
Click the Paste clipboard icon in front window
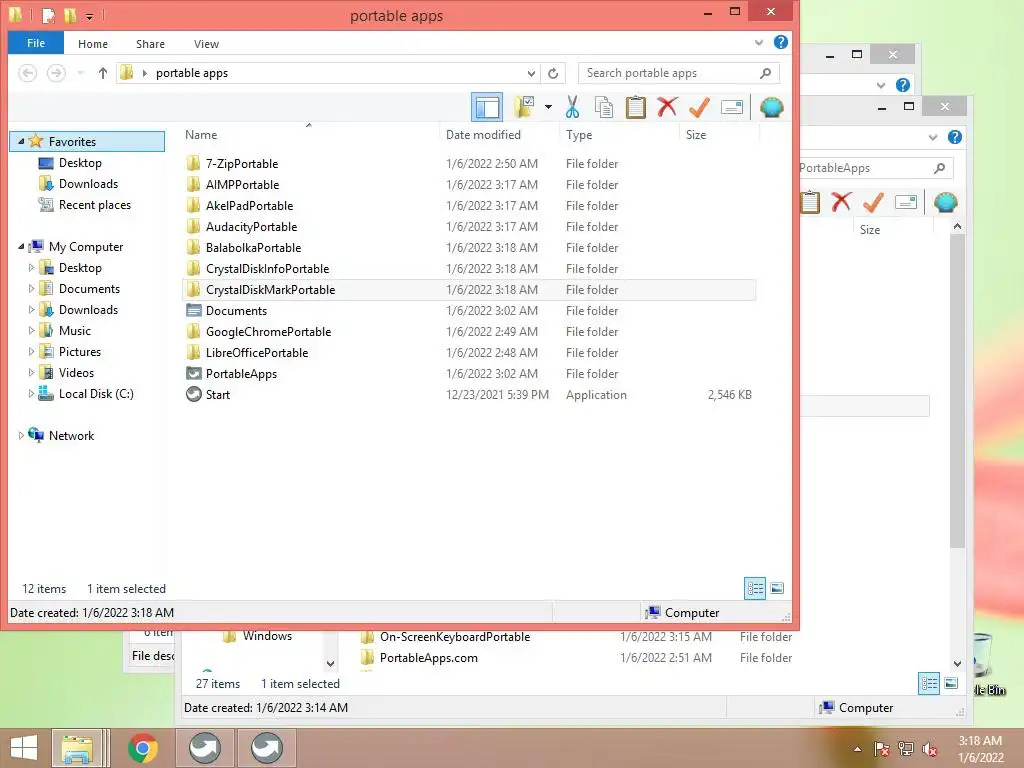(x=635, y=107)
